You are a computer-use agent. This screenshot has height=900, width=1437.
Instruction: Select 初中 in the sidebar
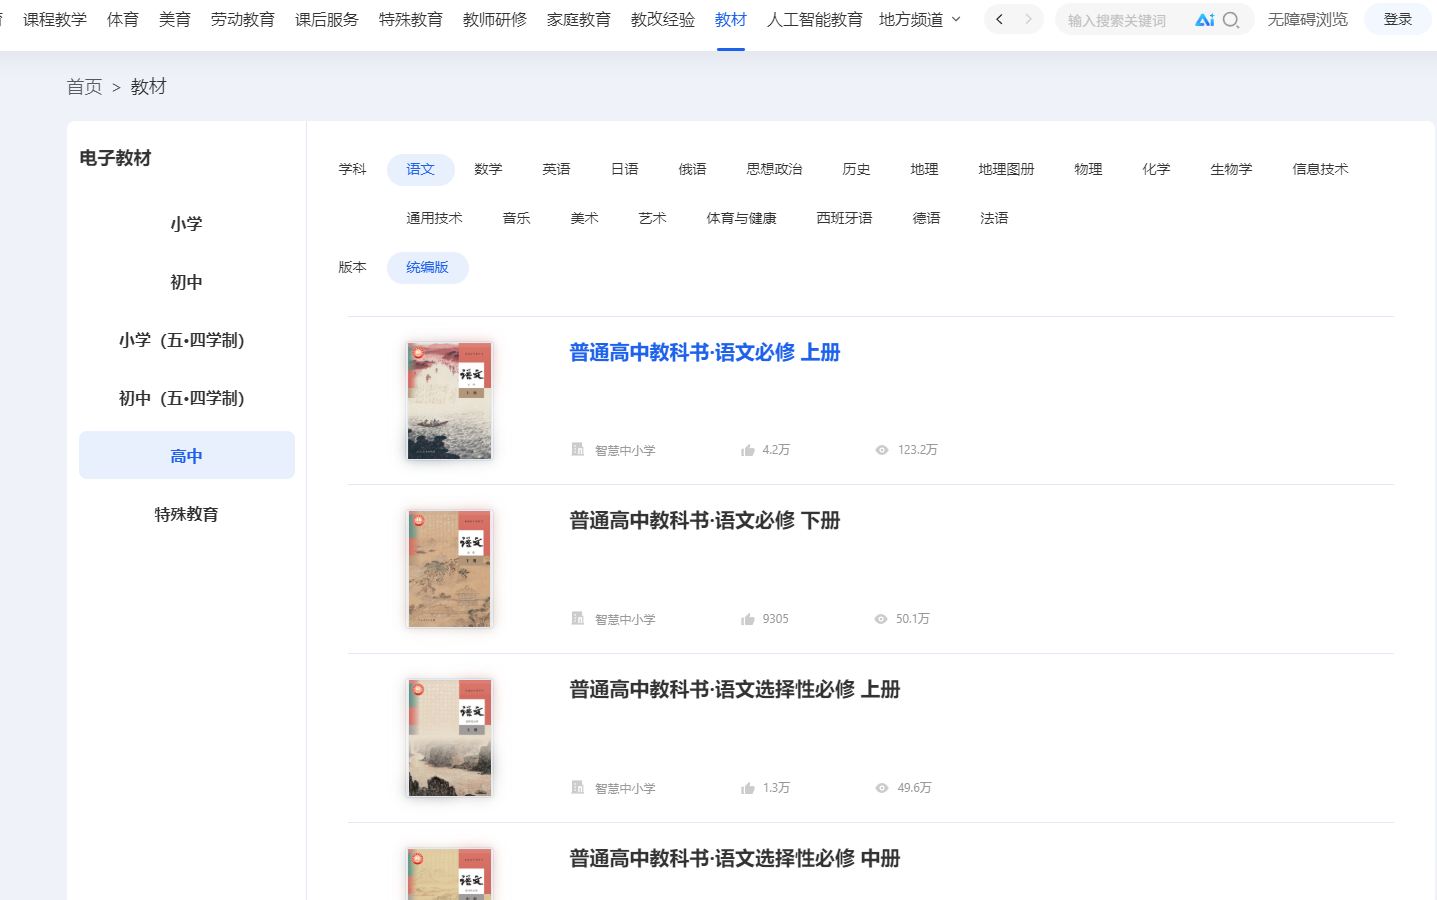coord(186,282)
